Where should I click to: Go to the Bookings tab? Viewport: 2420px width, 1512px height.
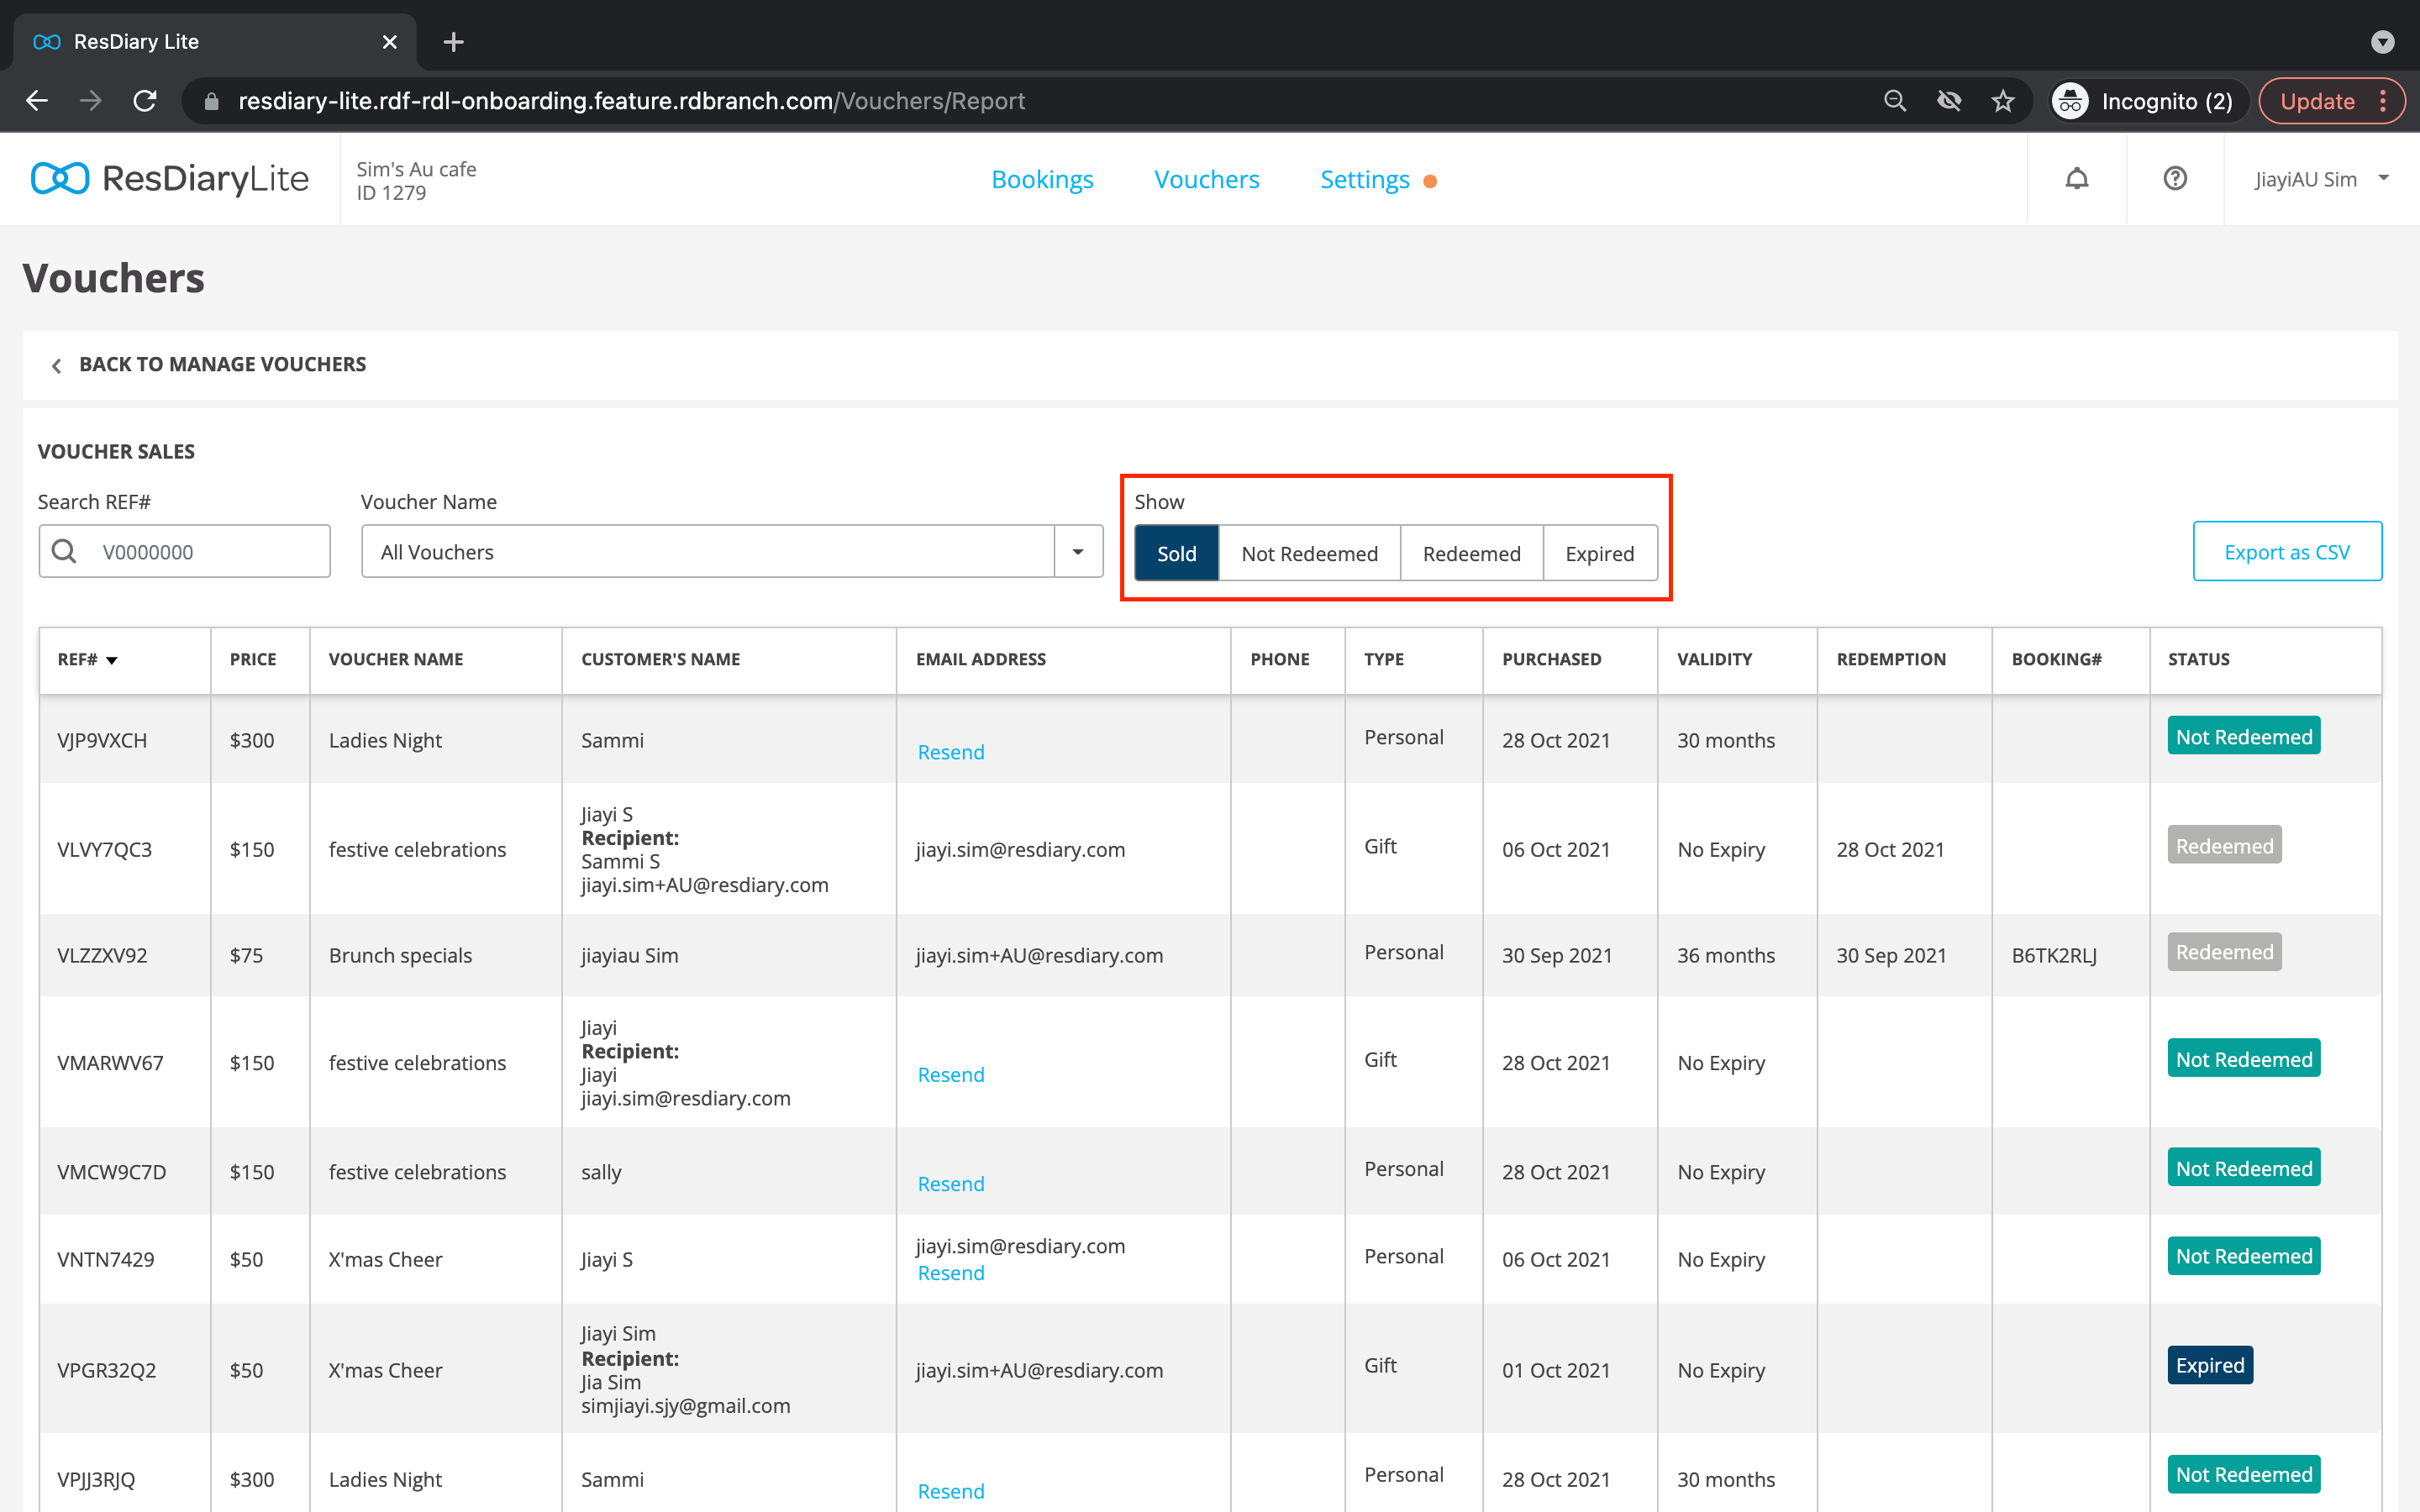click(x=1041, y=179)
